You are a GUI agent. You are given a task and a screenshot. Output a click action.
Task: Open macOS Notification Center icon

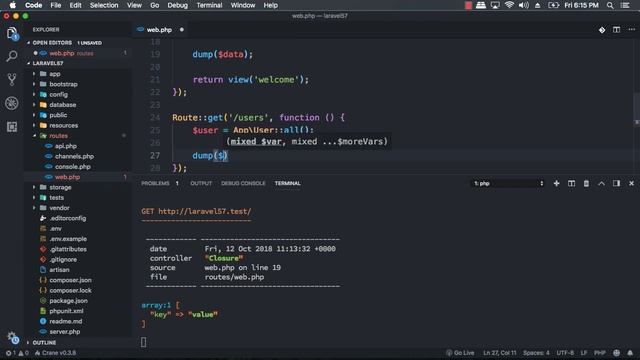625,5
